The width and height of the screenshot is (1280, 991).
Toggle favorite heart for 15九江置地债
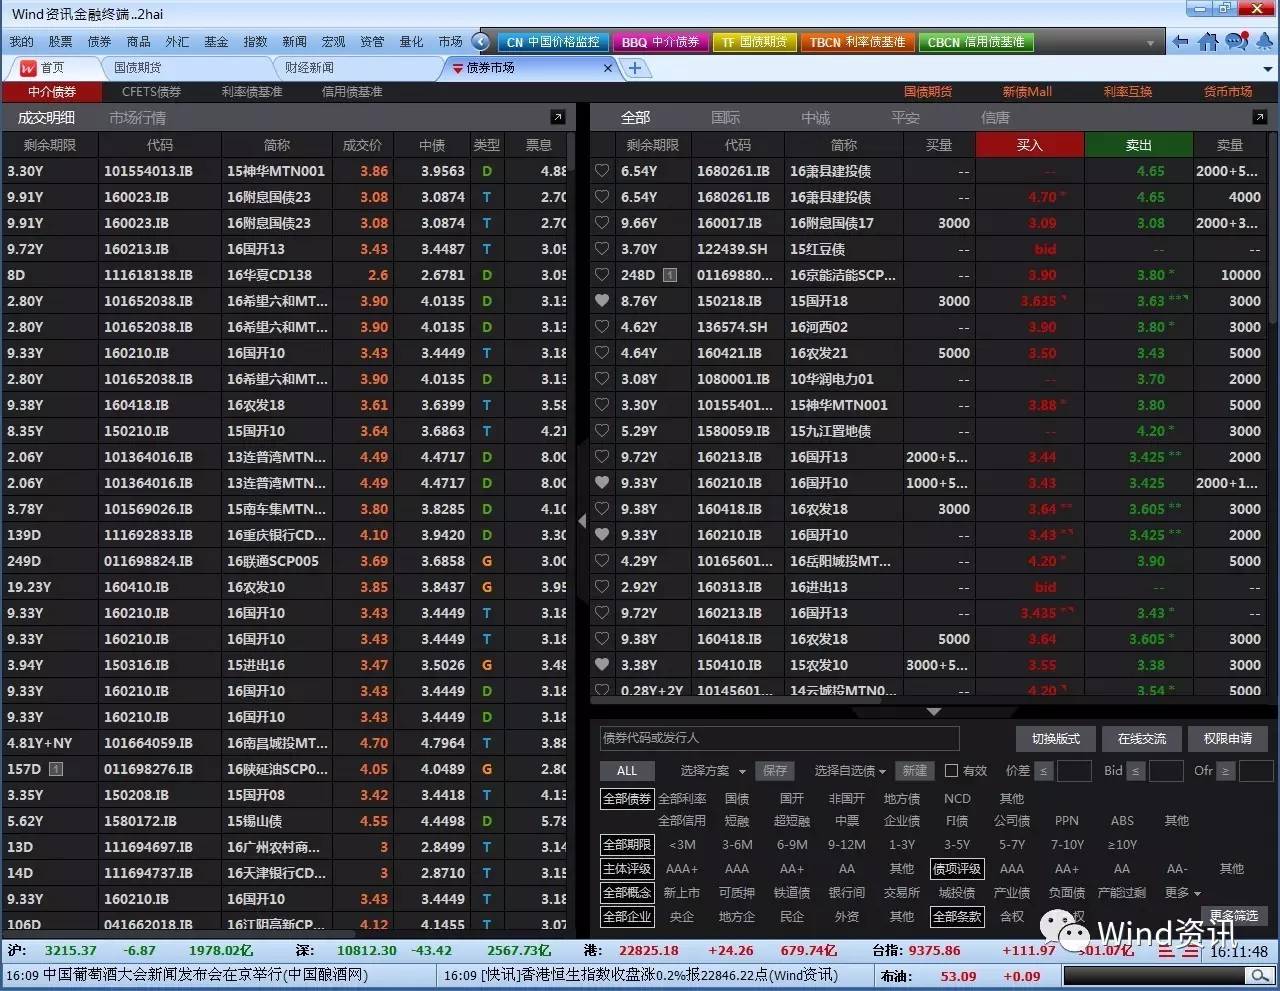tap(602, 431)
